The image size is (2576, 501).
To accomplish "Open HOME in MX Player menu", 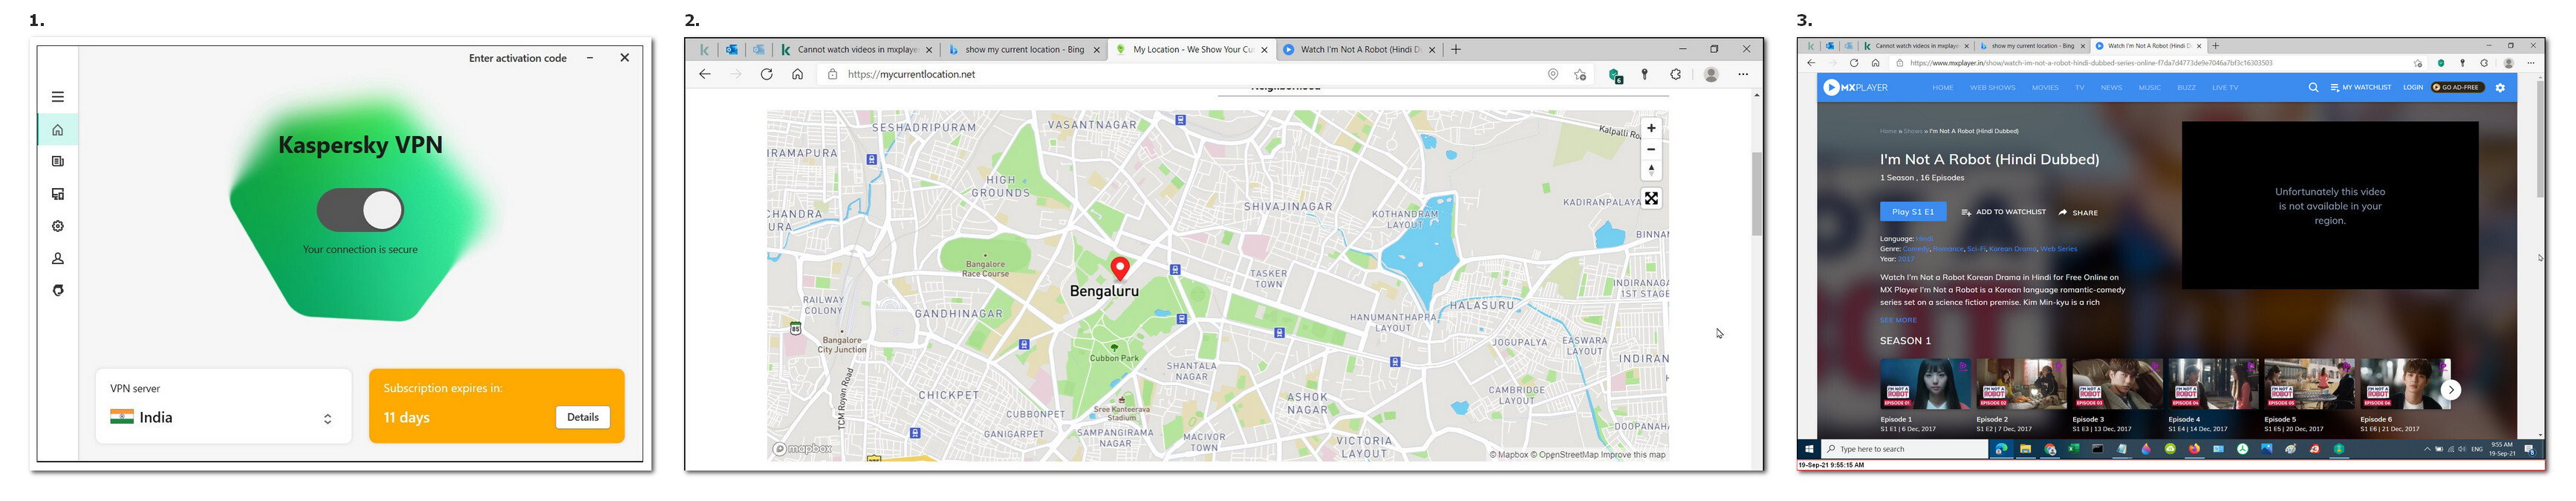I will click(1942, 87).
